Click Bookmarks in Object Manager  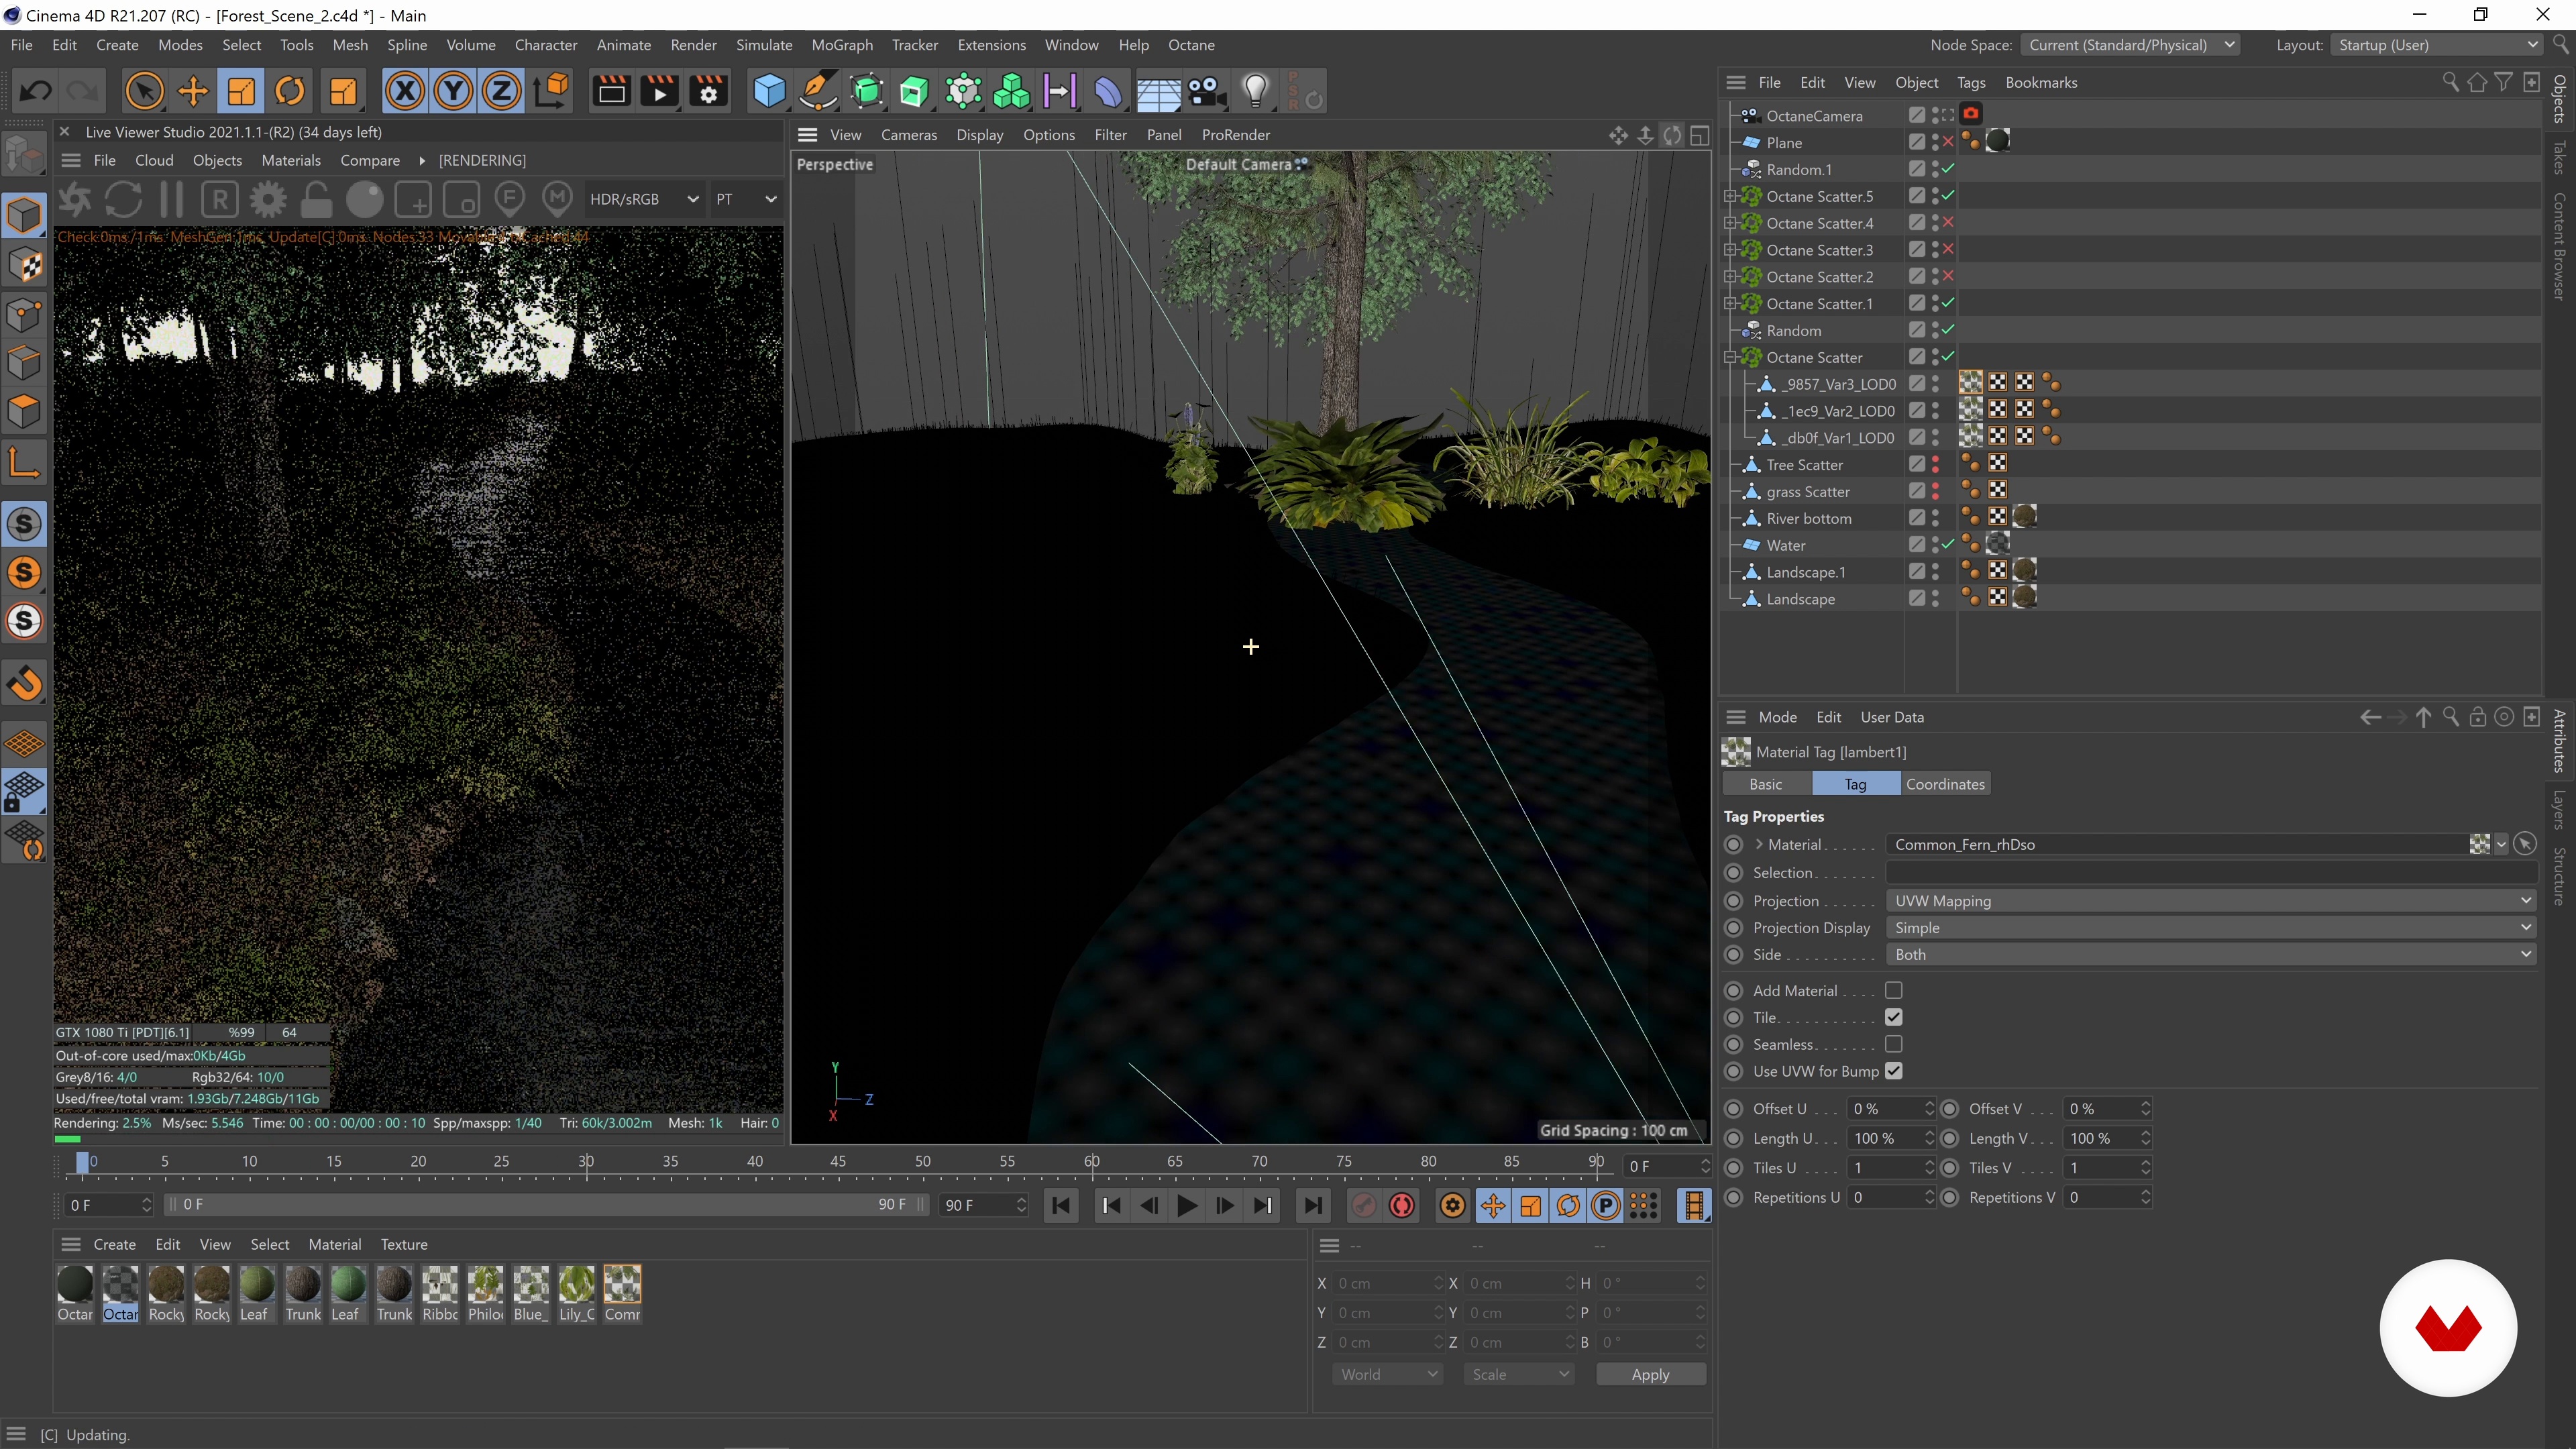click(2040, 82)
